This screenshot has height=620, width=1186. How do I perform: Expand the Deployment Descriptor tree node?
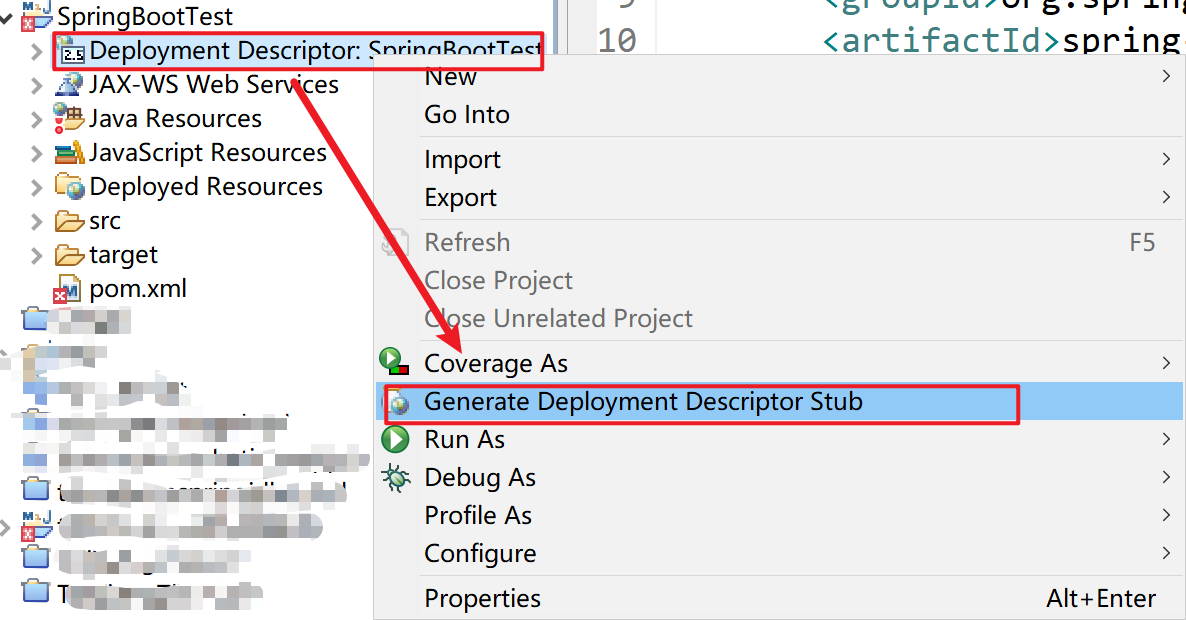click(x=37, y=51)
